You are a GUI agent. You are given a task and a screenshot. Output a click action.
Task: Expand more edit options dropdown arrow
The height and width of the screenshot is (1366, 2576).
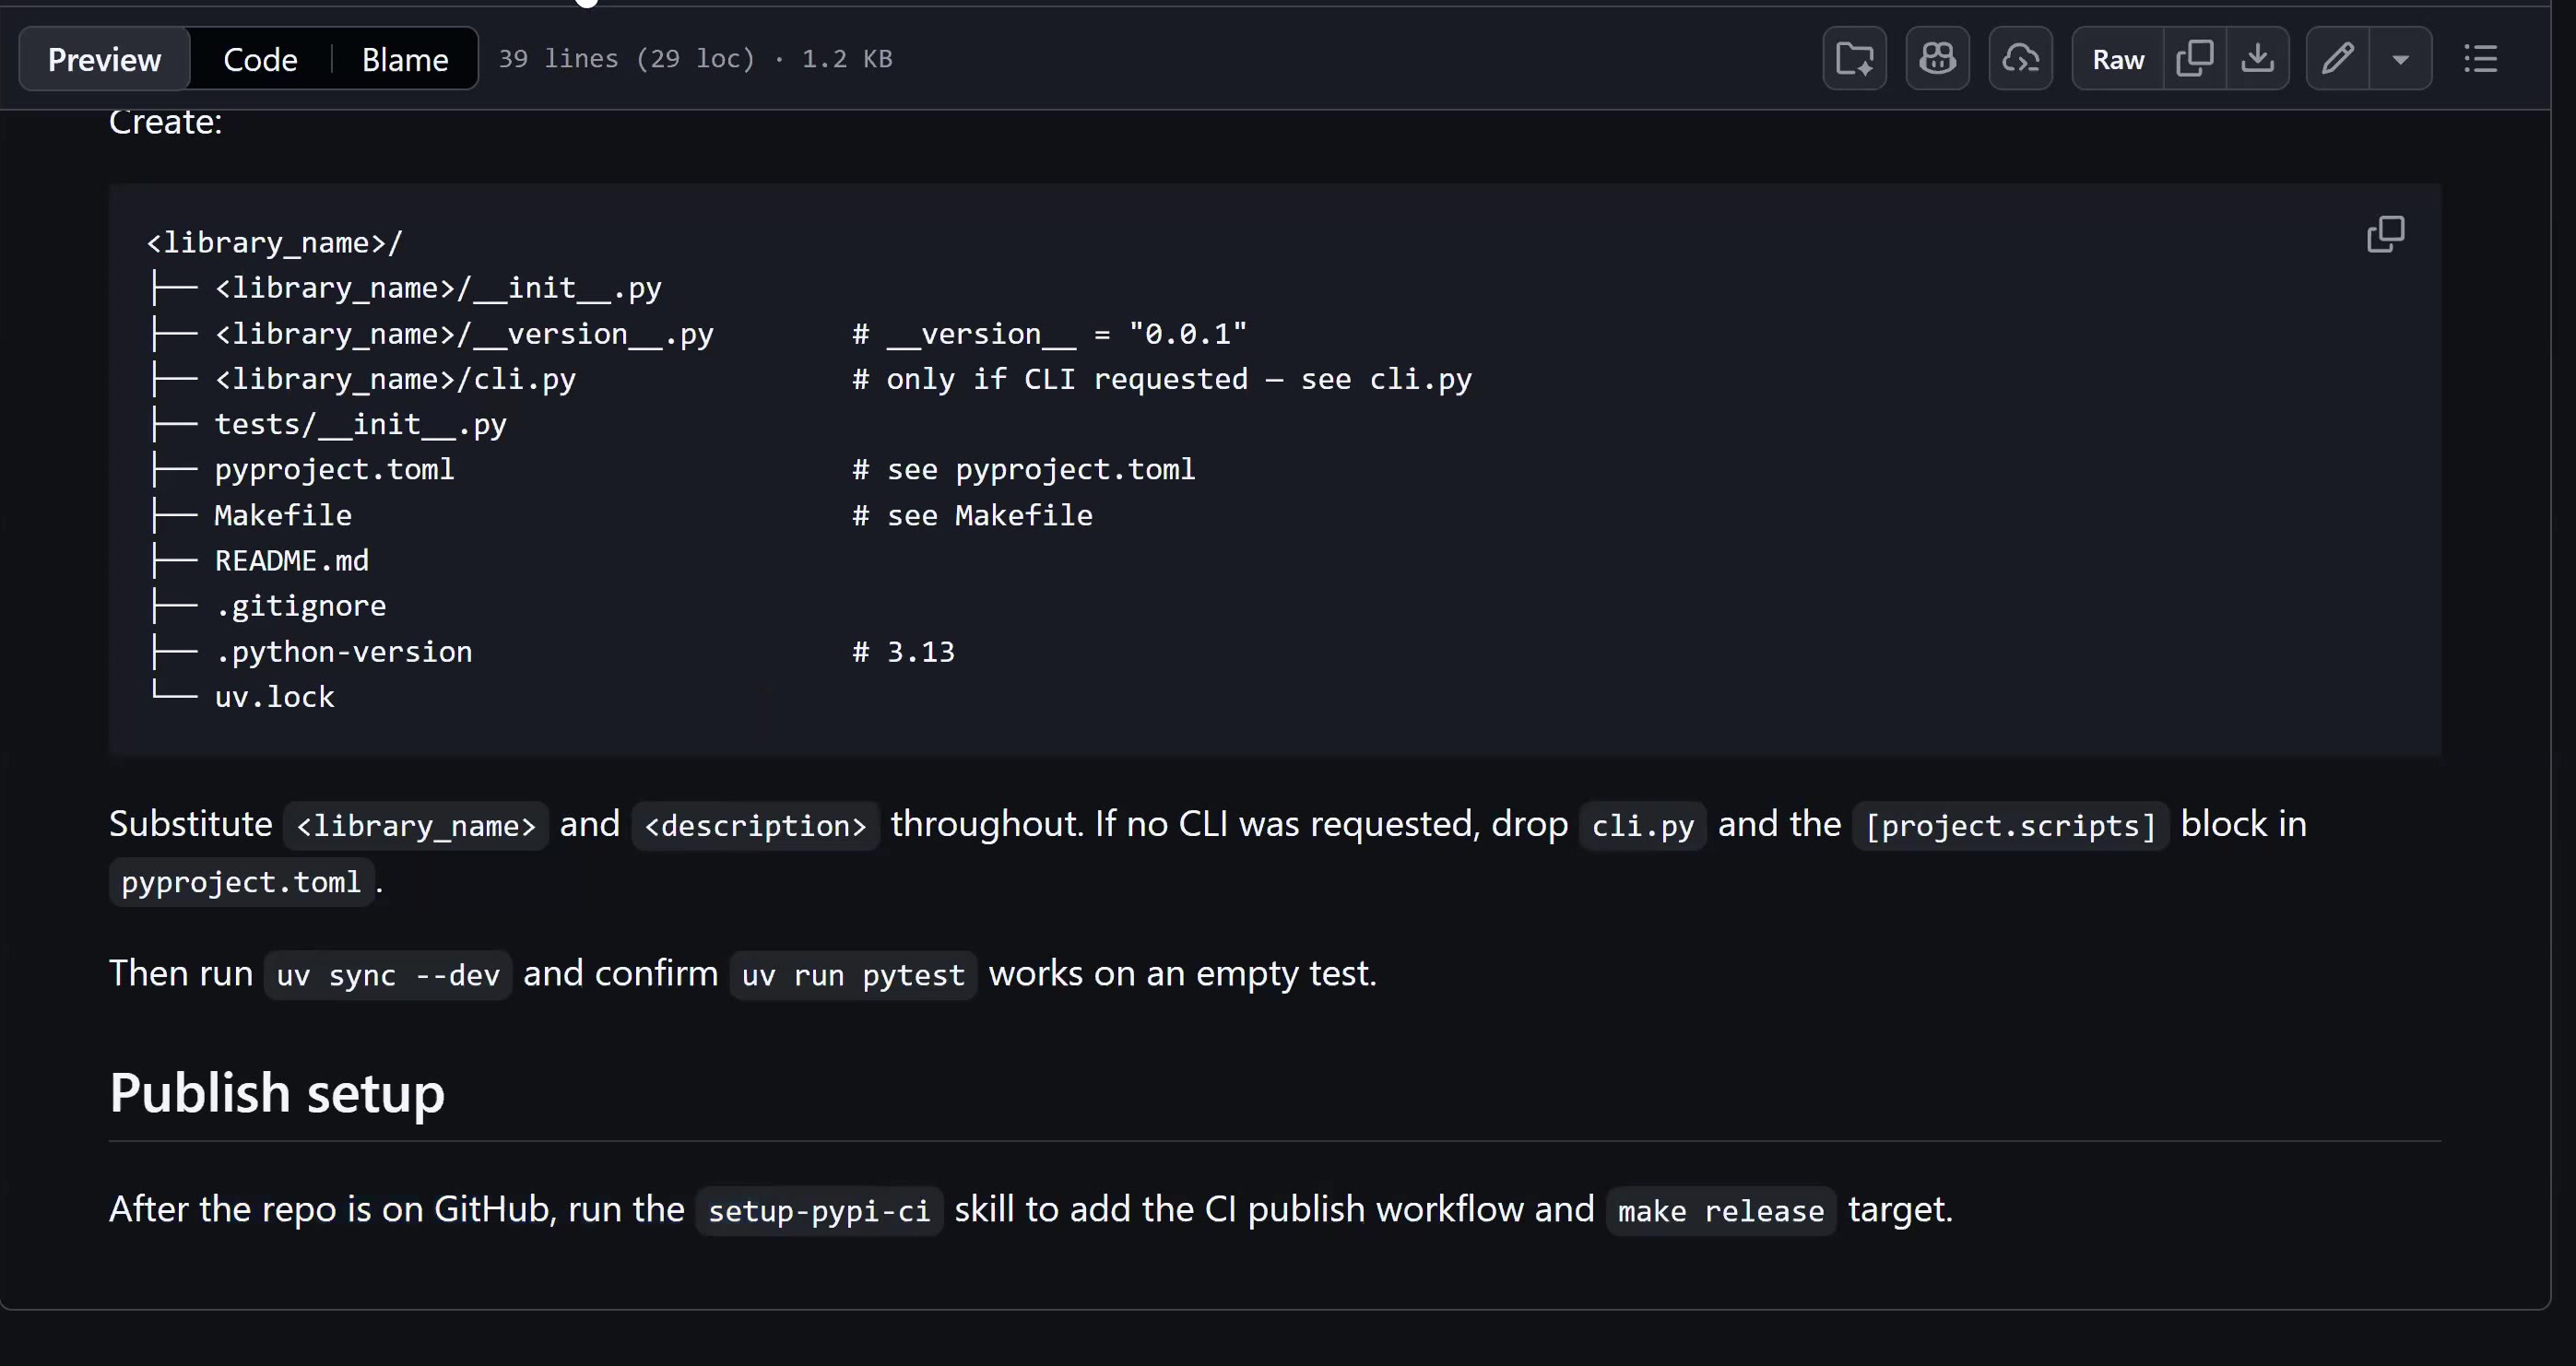click(2401, 59)
